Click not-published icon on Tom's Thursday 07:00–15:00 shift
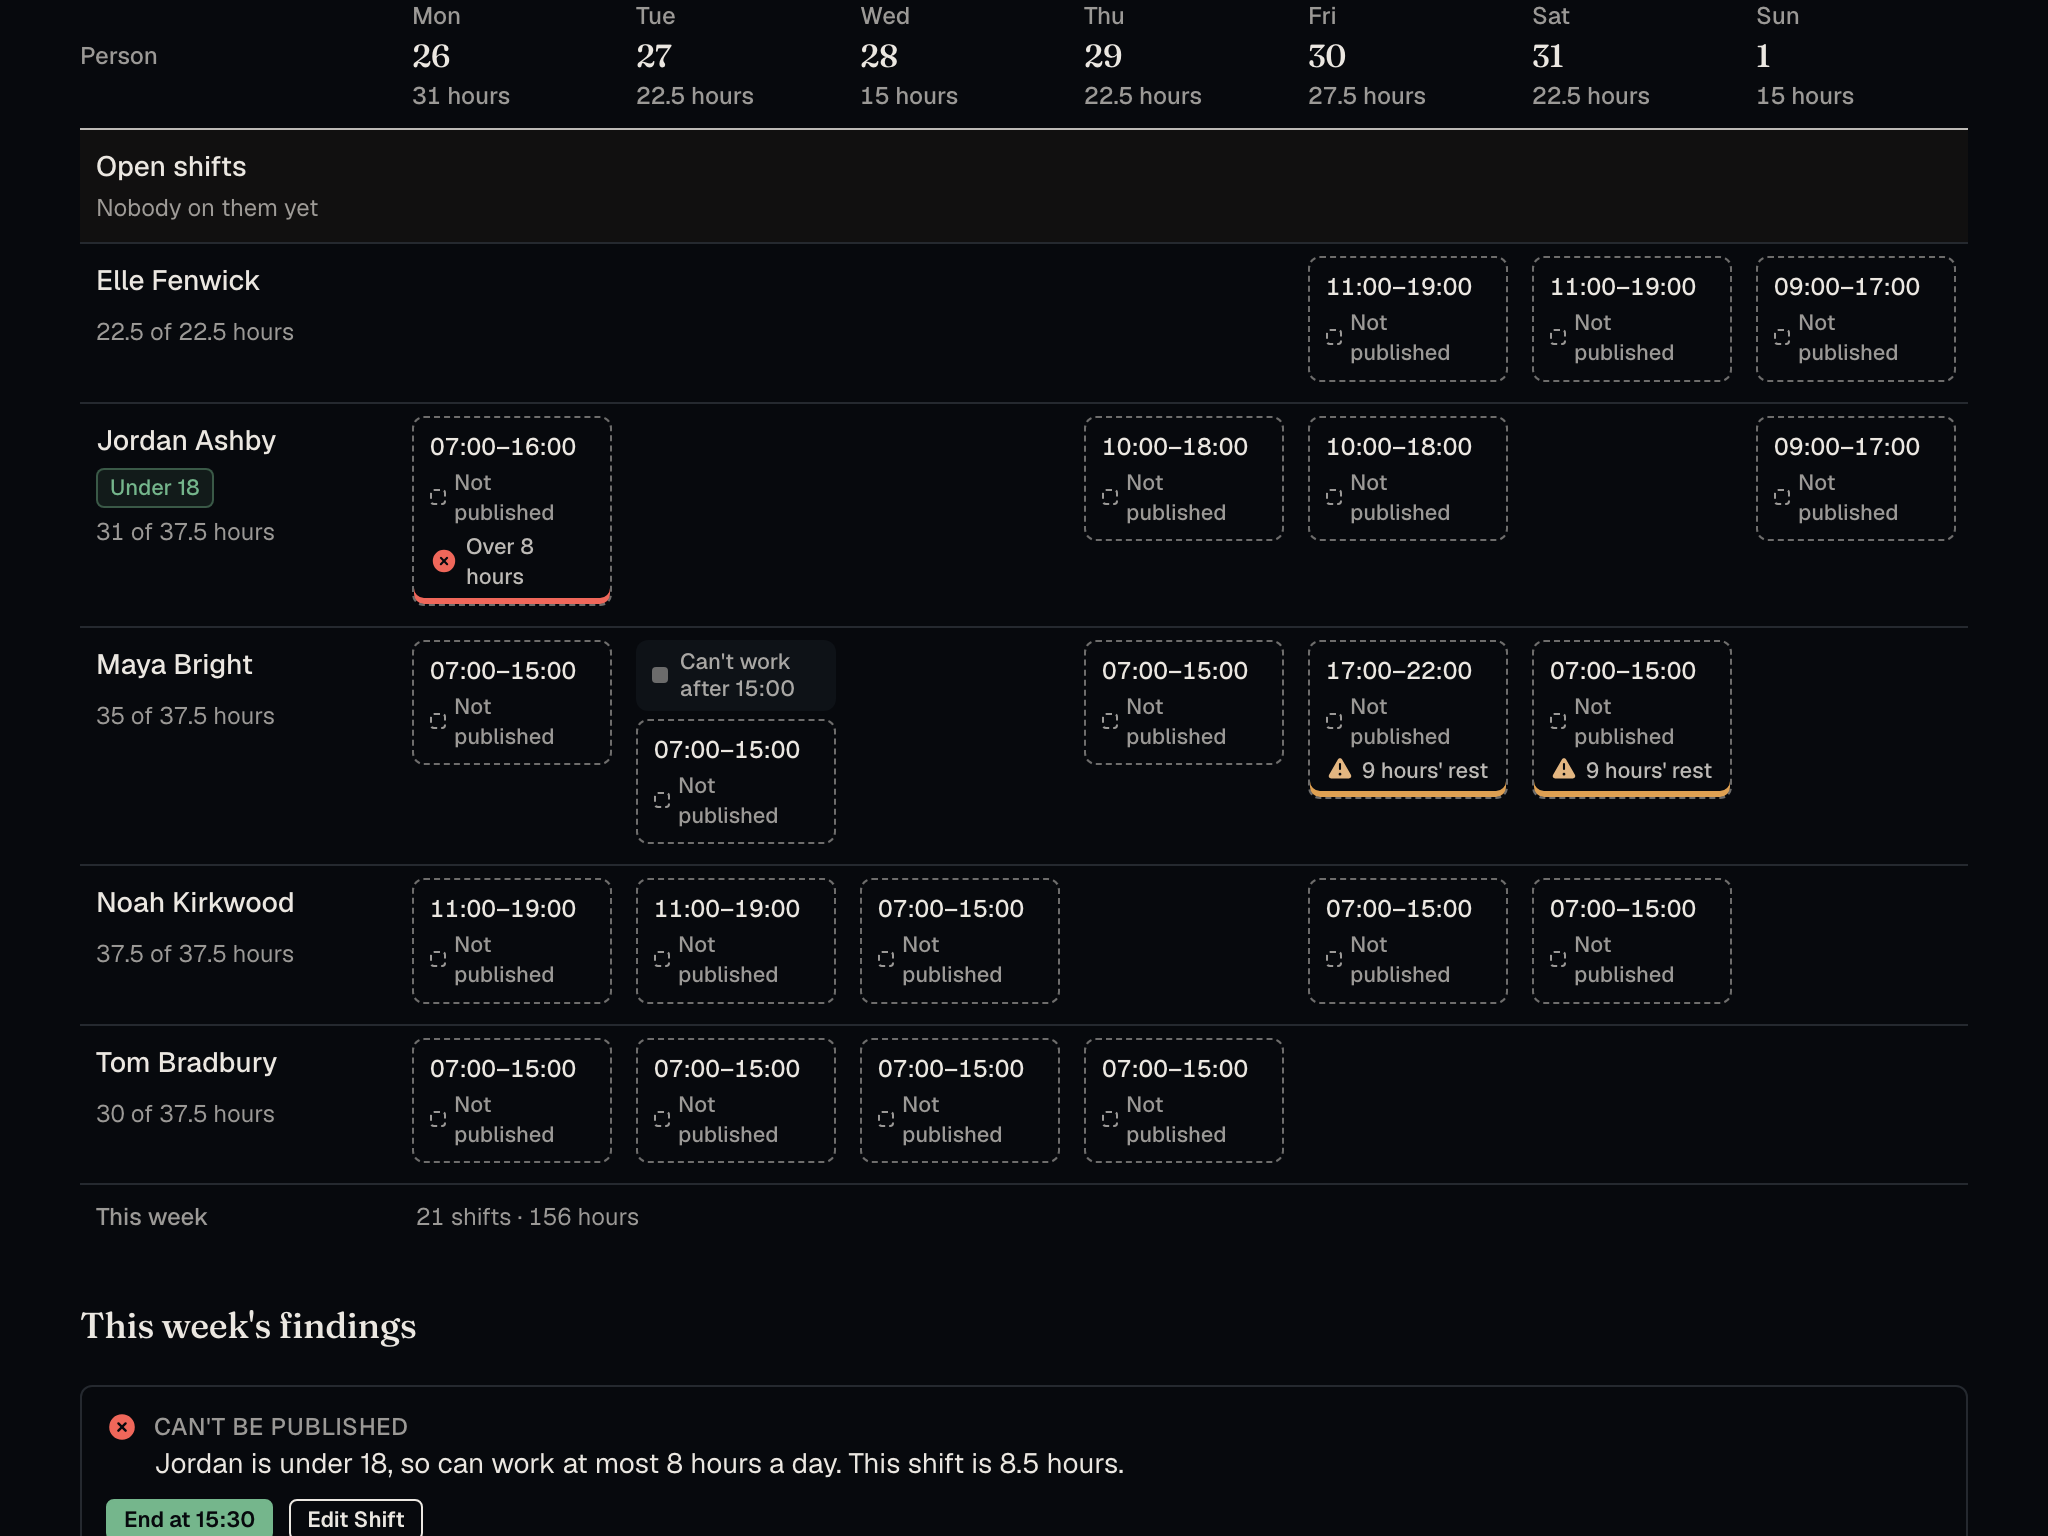This screenshot has width=2048, height=1536. 1110,1119
